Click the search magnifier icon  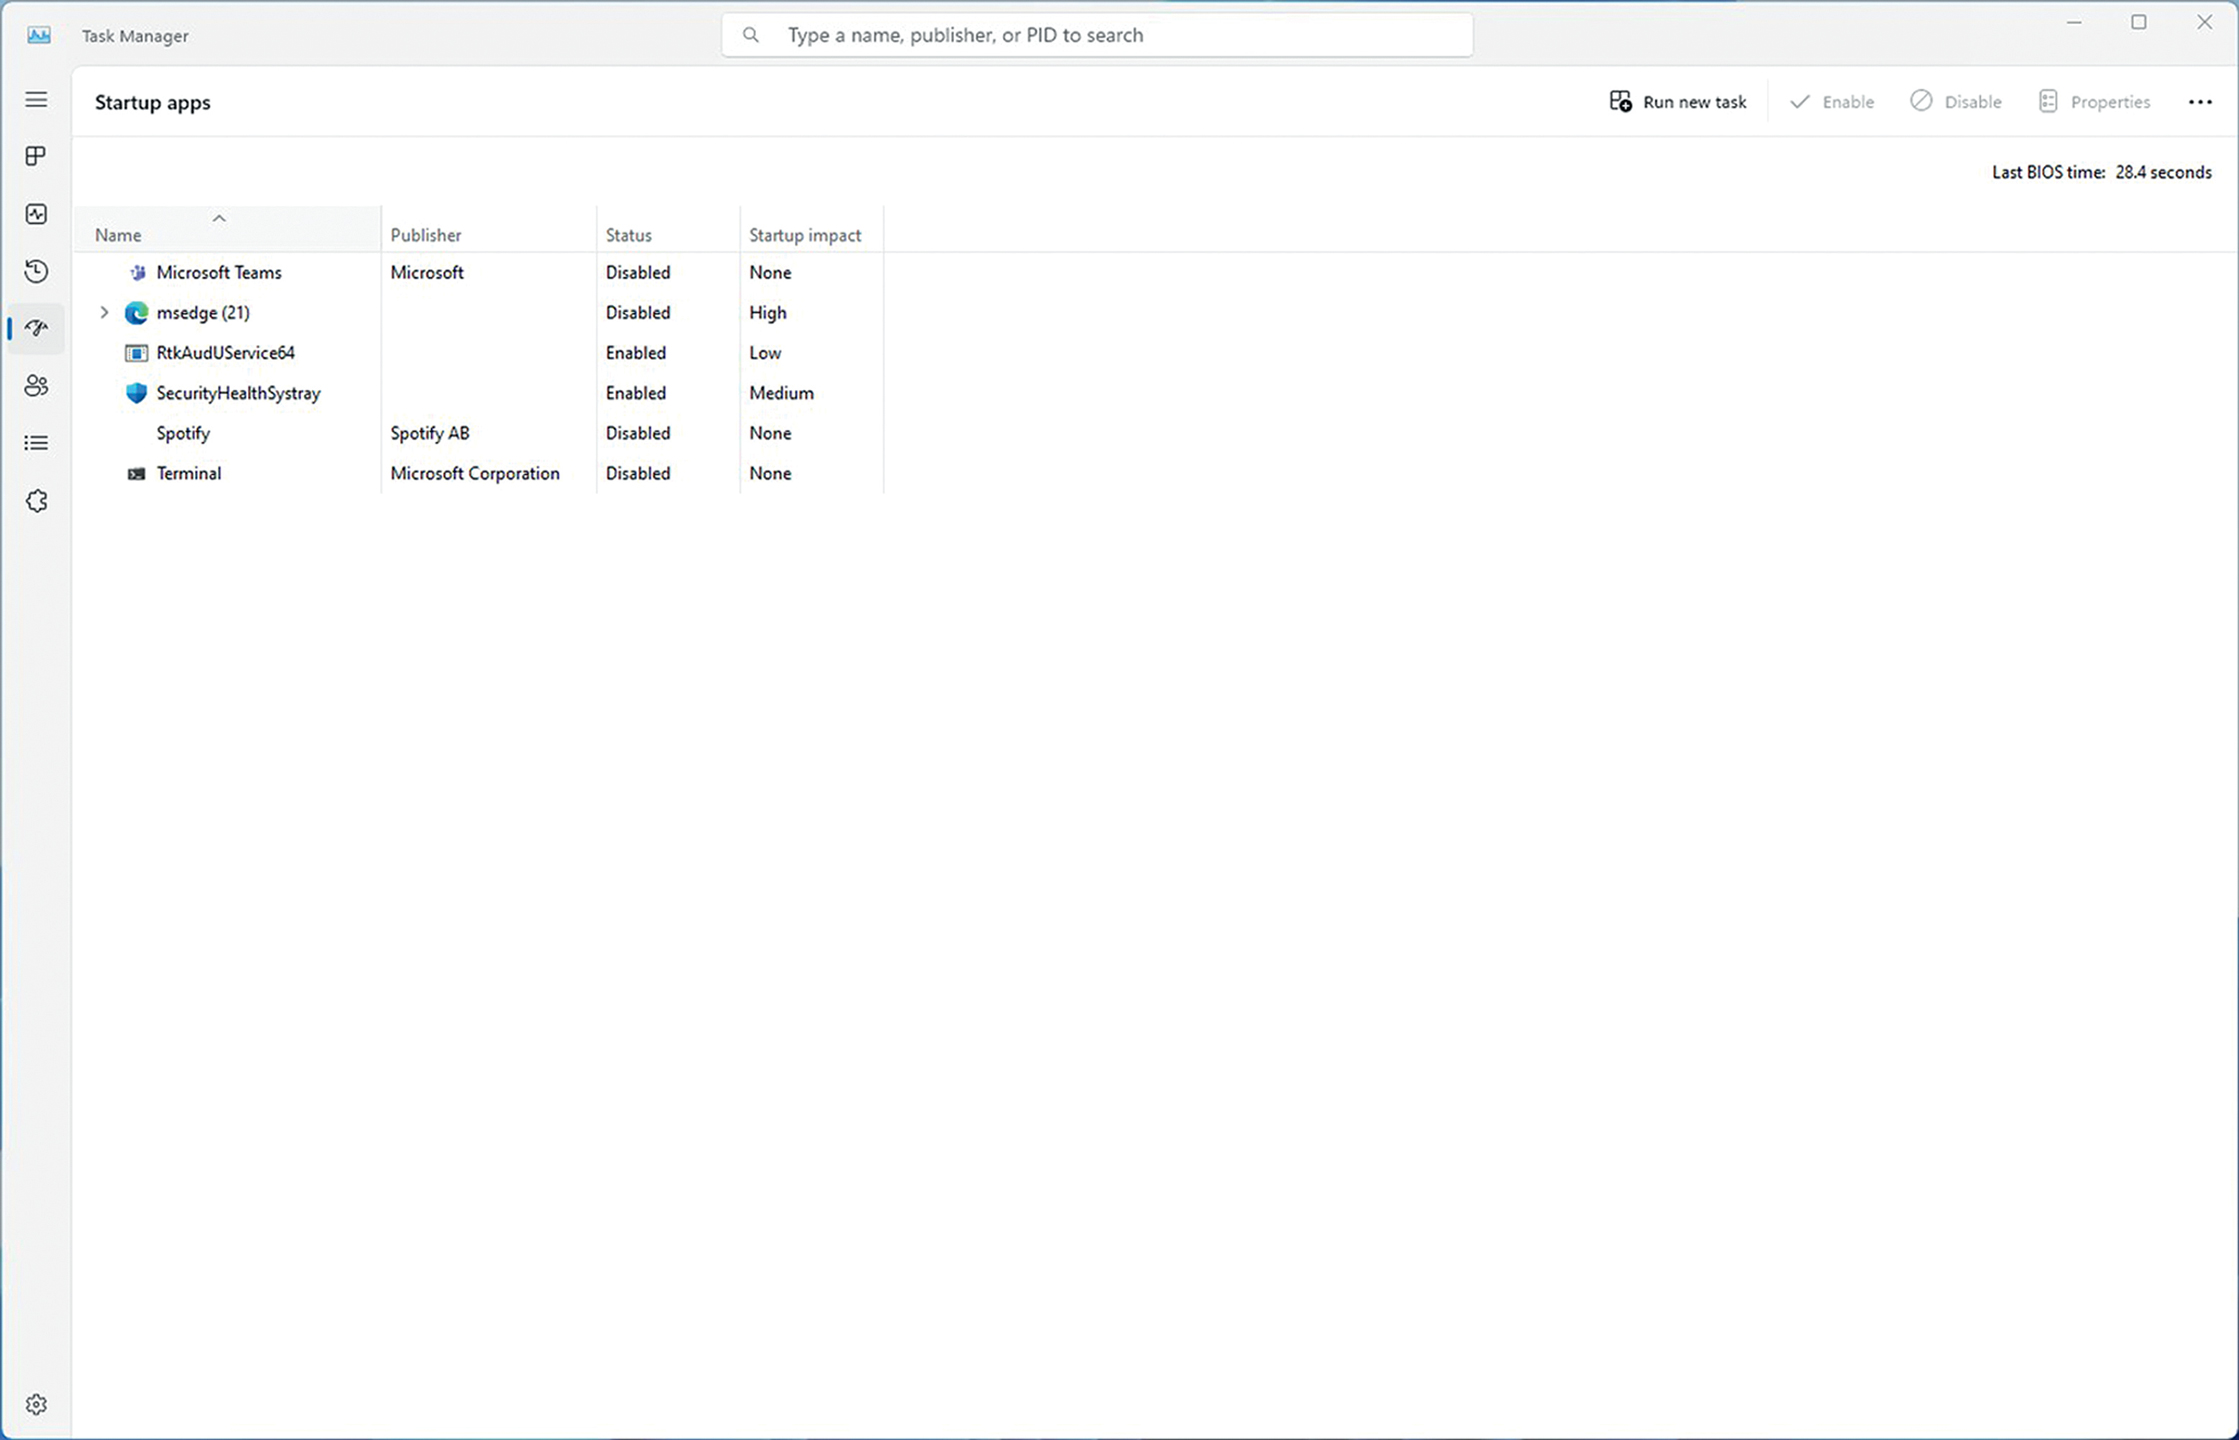750,35
